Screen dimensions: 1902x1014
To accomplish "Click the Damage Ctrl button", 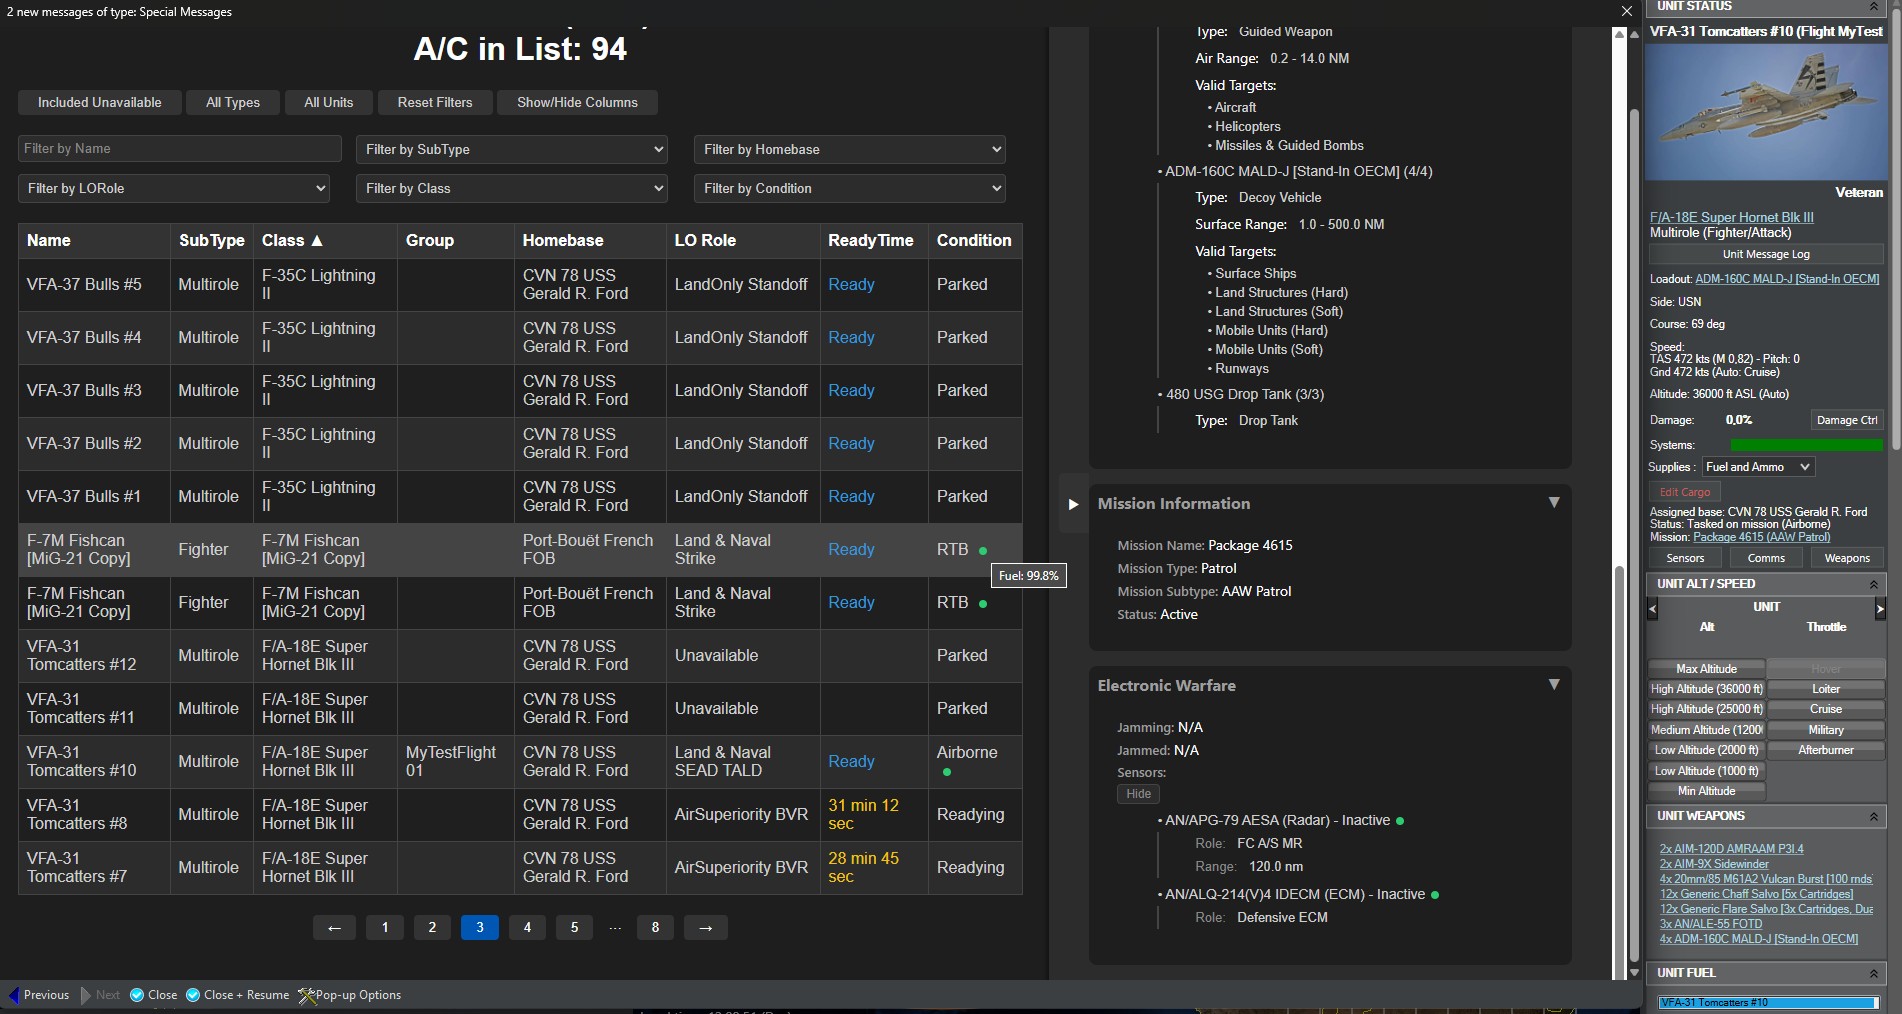I will [x=1846, y=420].
